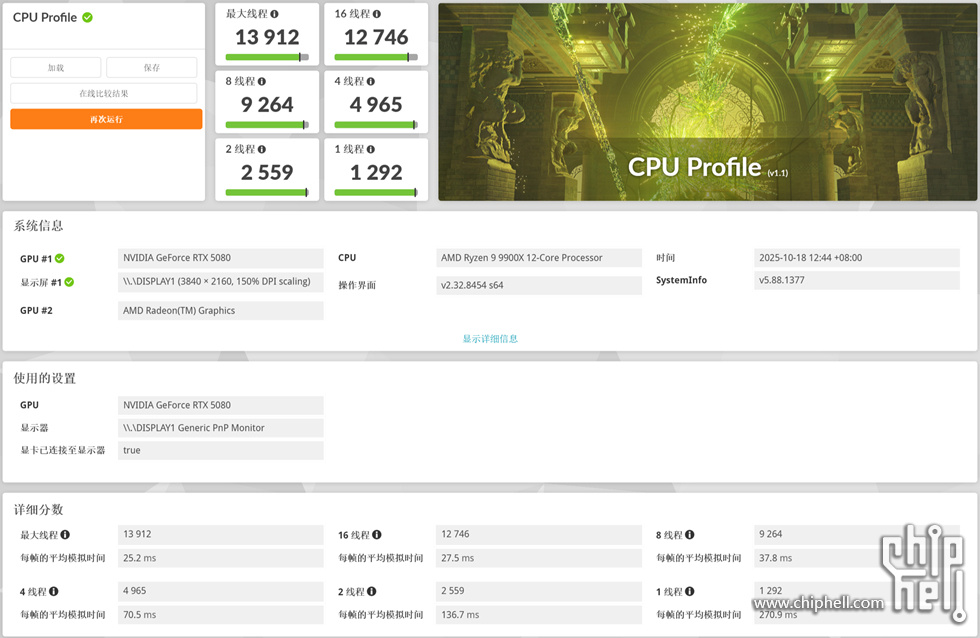Click the green checkmark beside 显示屏 #1

point(69,283)
